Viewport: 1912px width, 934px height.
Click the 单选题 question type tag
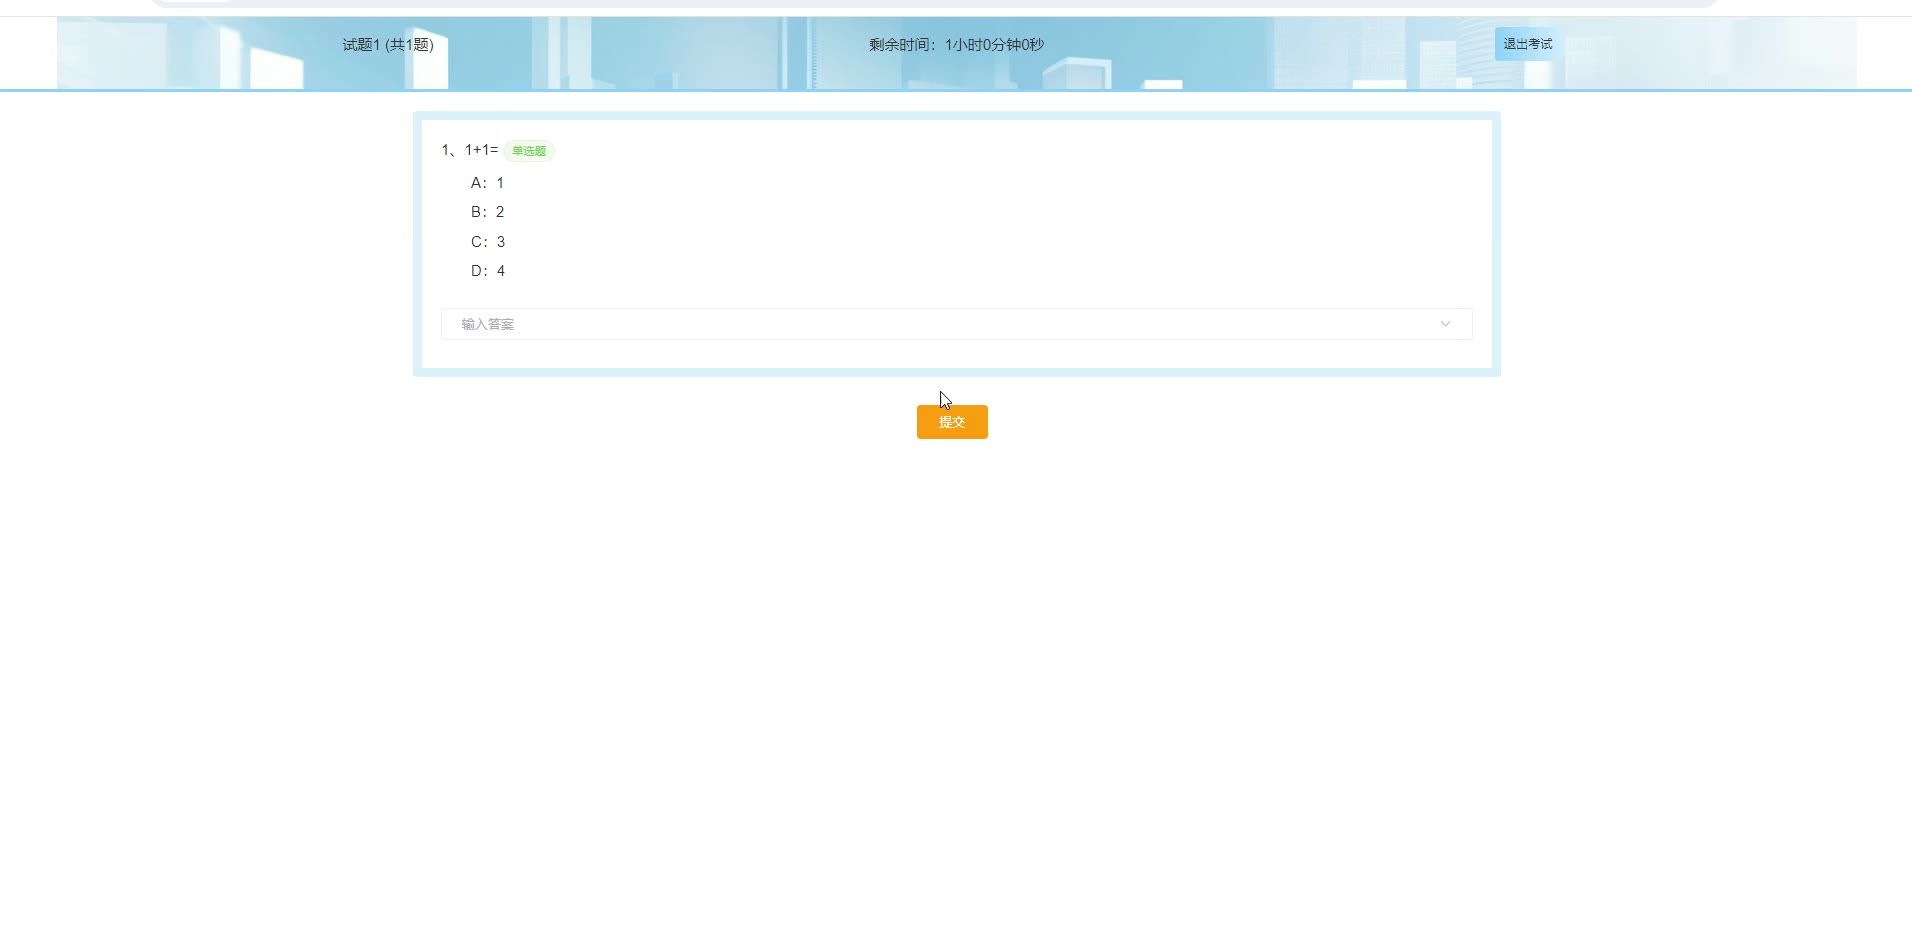tap(529, 151)
